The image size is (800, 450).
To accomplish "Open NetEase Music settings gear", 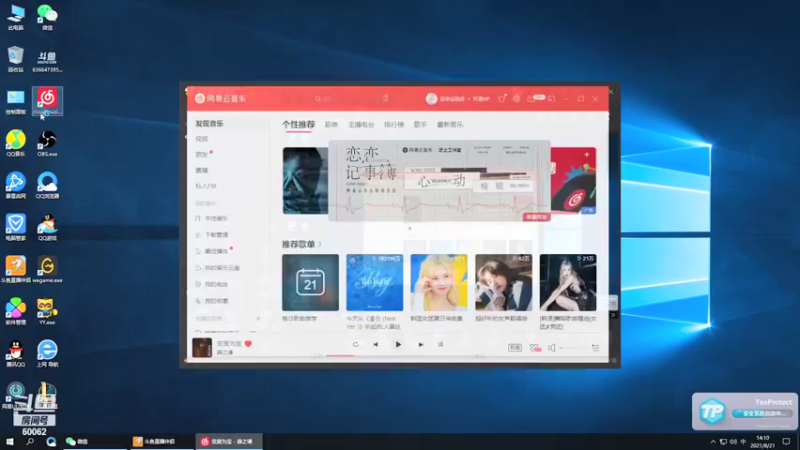I will pyautogui.click(x=516, y=98).
